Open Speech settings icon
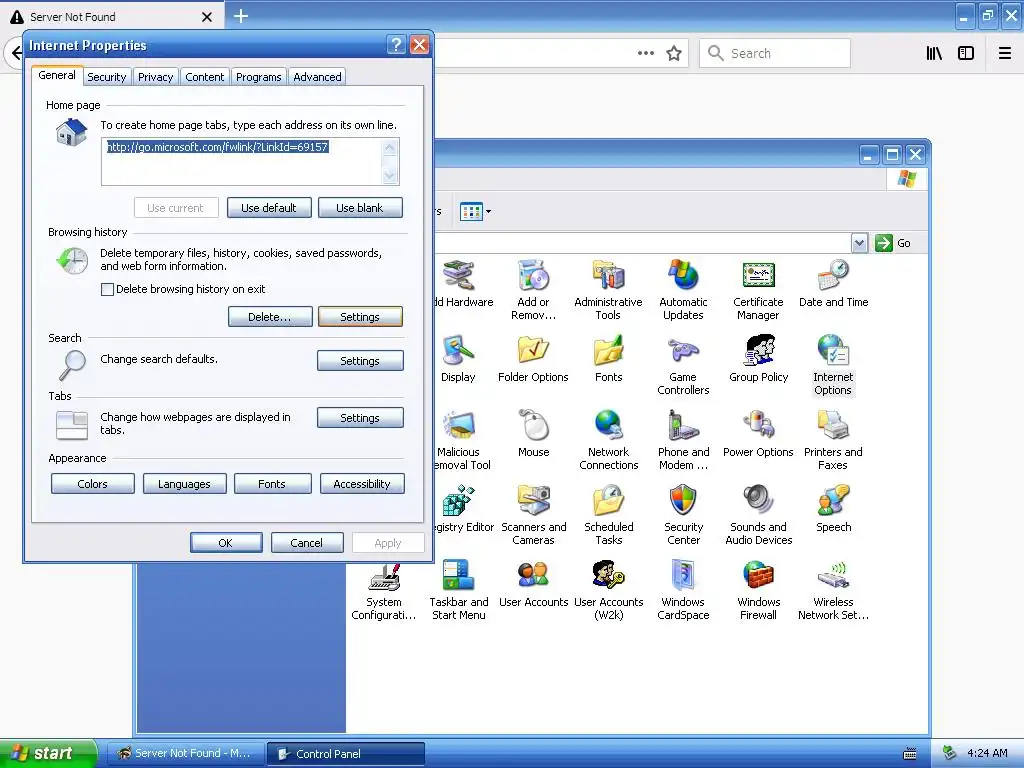The image size is (1024, 768). click(x=833, y=509)
